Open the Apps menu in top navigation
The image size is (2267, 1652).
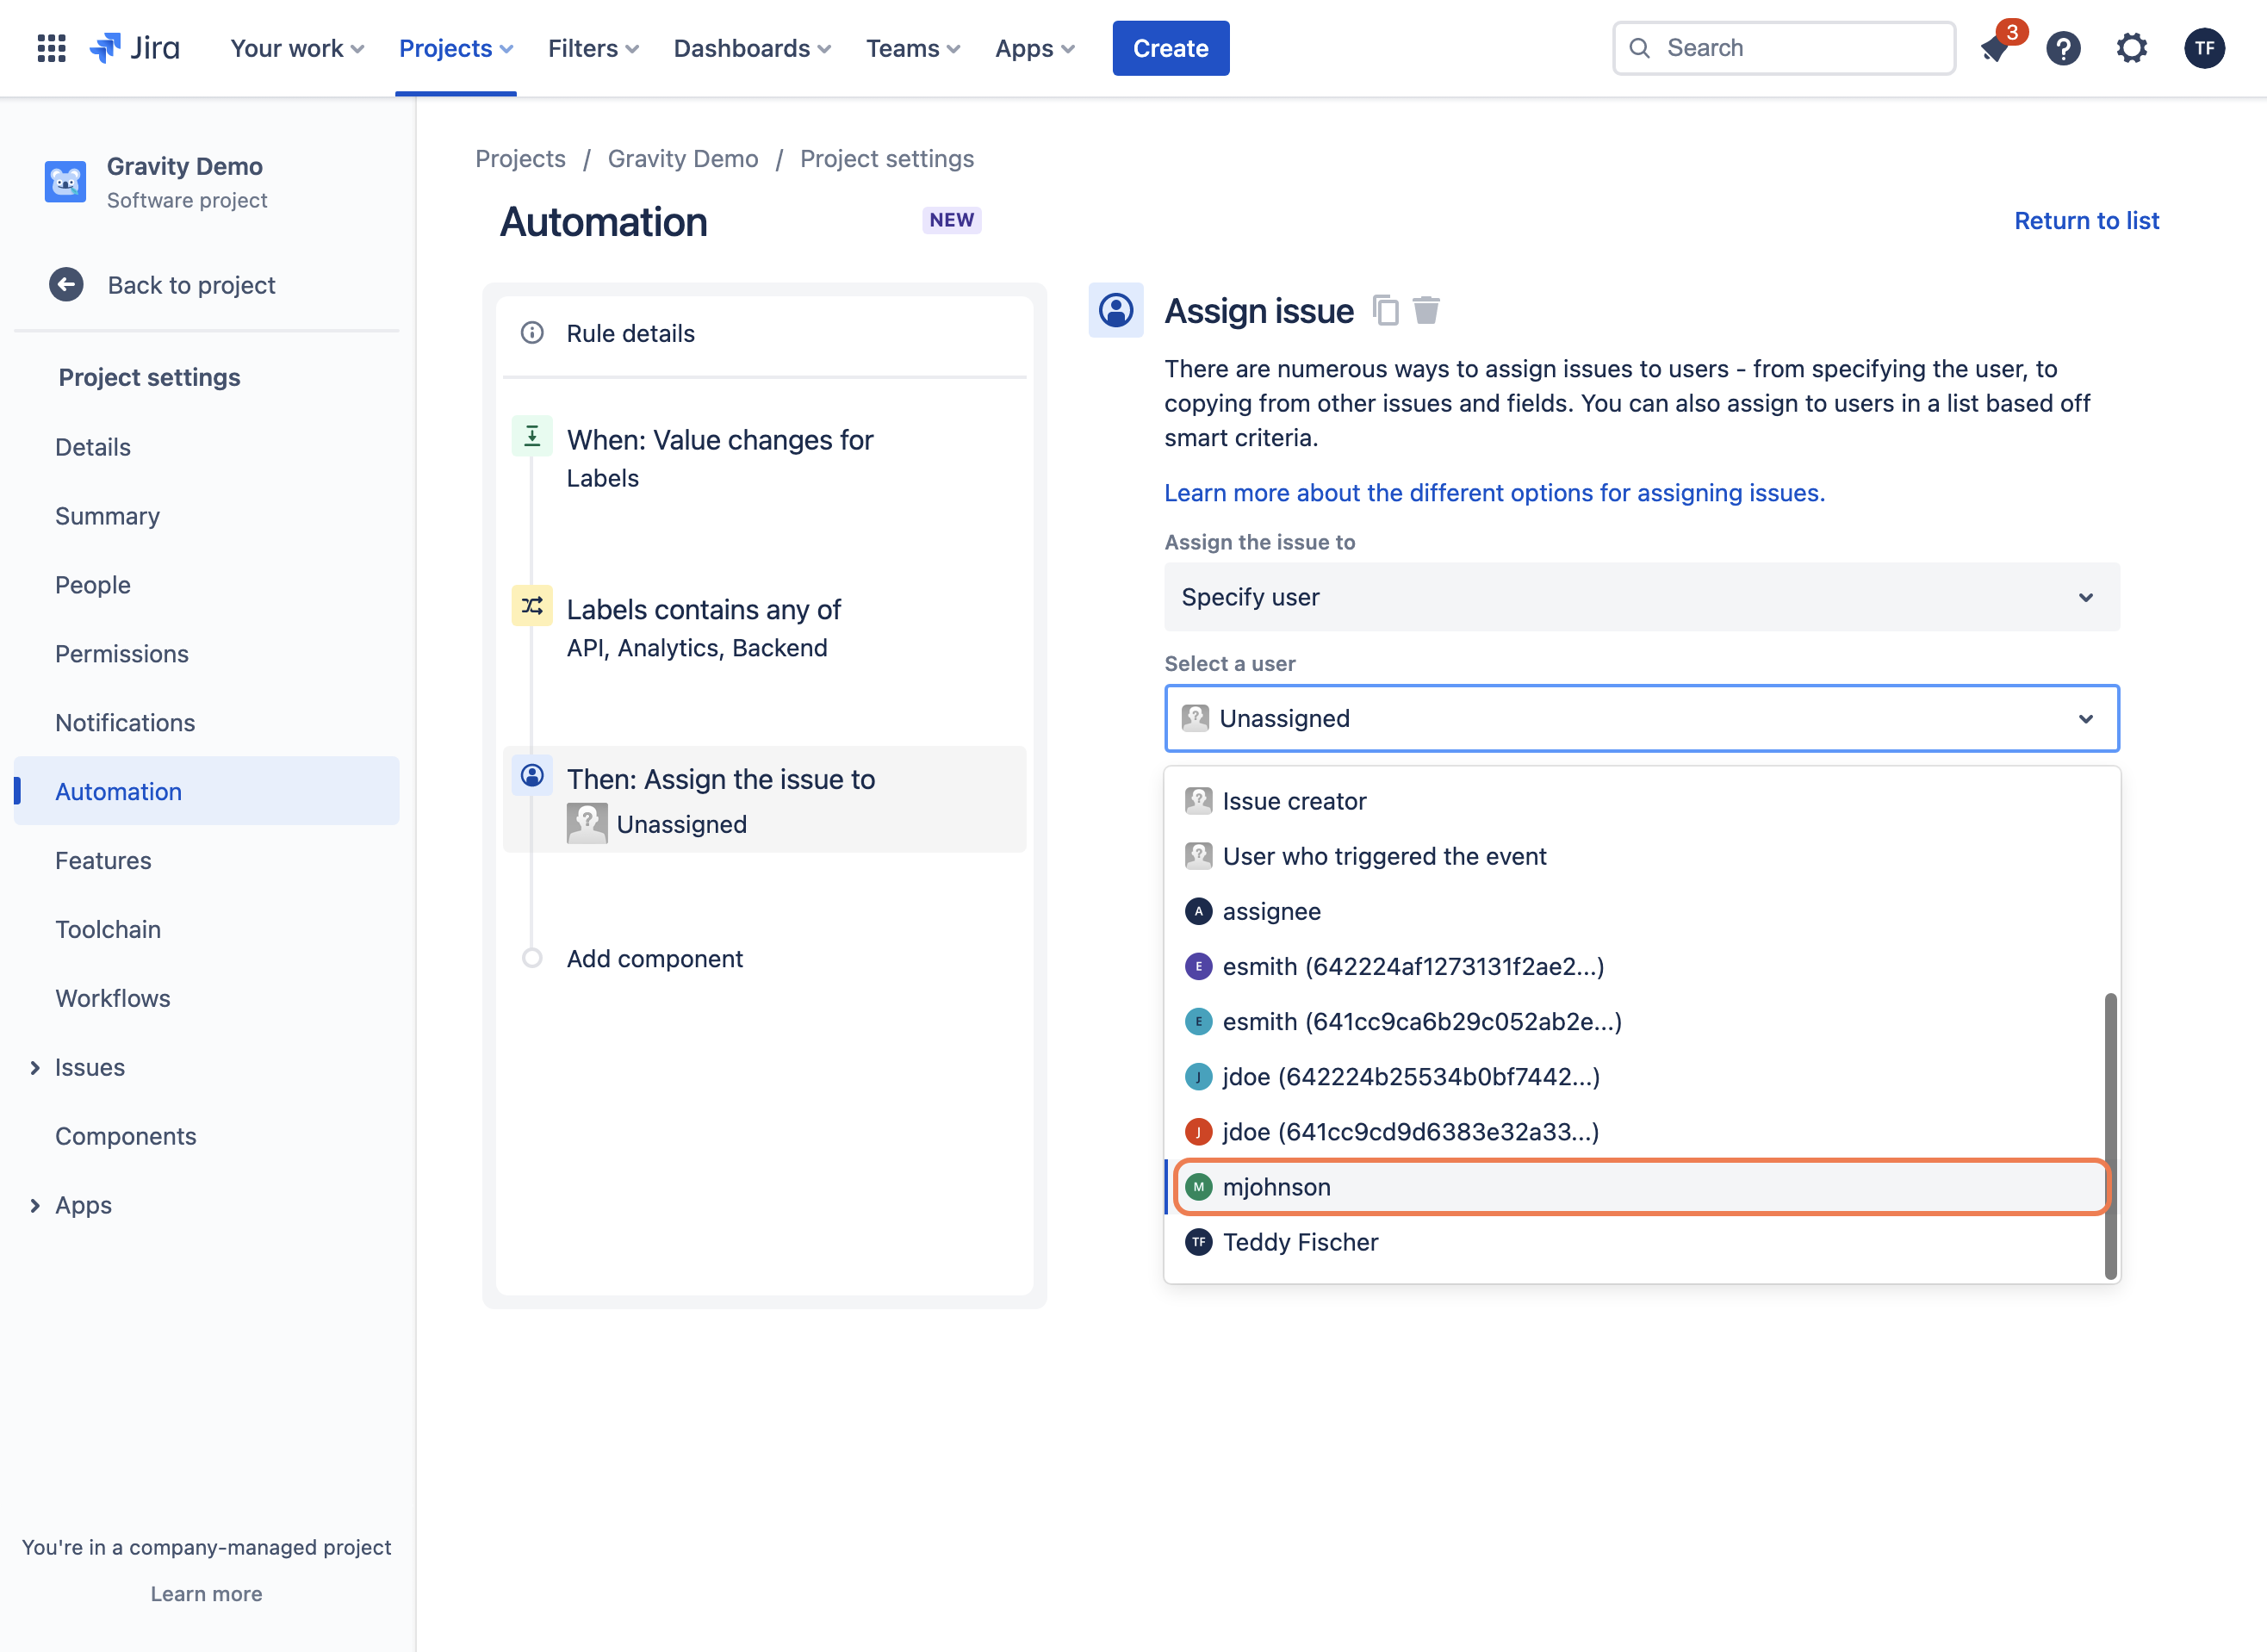(x=1035, y=48)
